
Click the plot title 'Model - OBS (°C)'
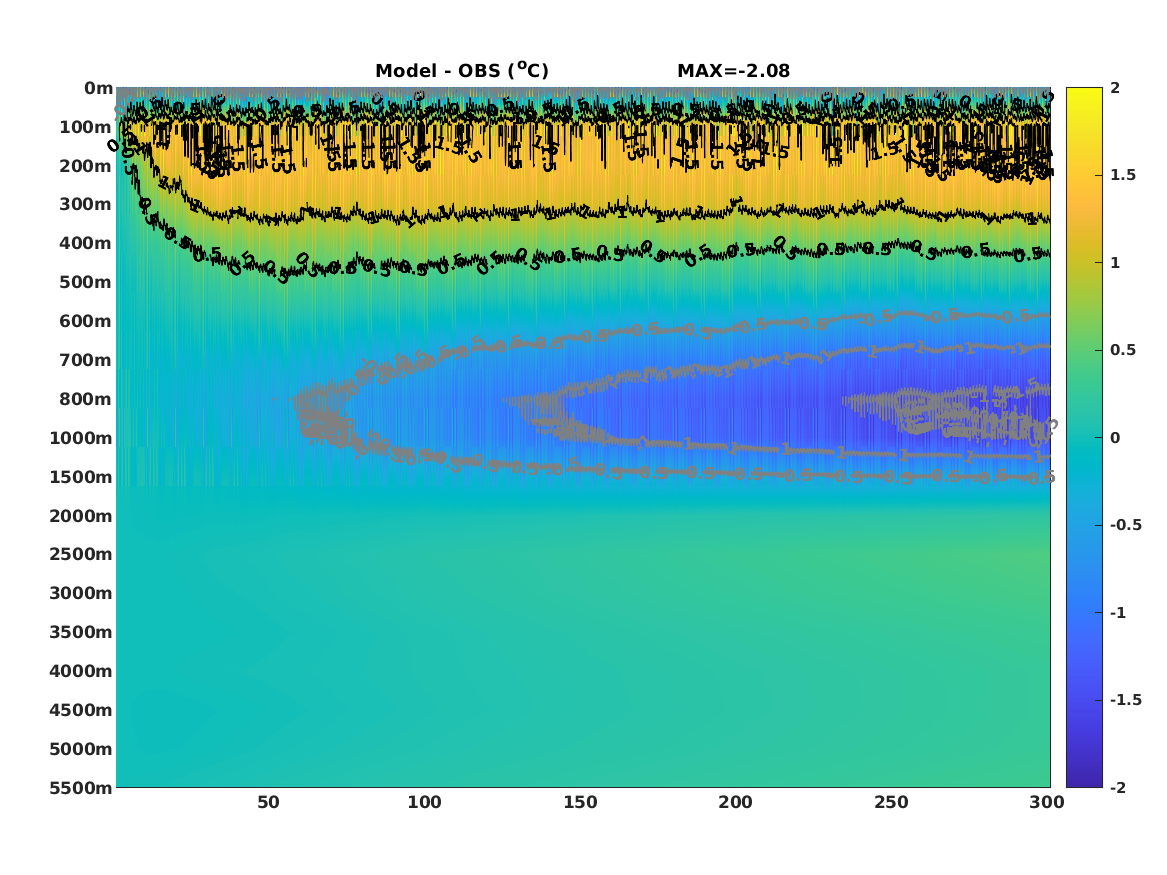click(x=461, y=71)
